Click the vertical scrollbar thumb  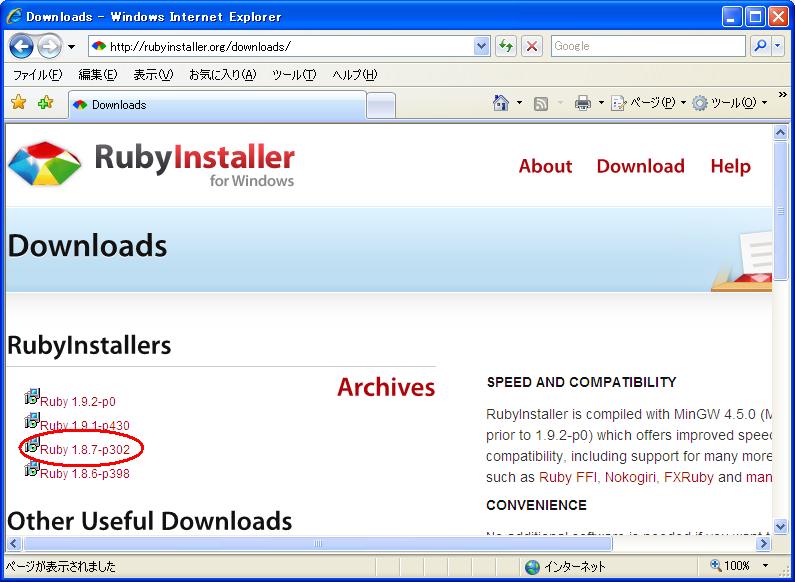[780, 209]
